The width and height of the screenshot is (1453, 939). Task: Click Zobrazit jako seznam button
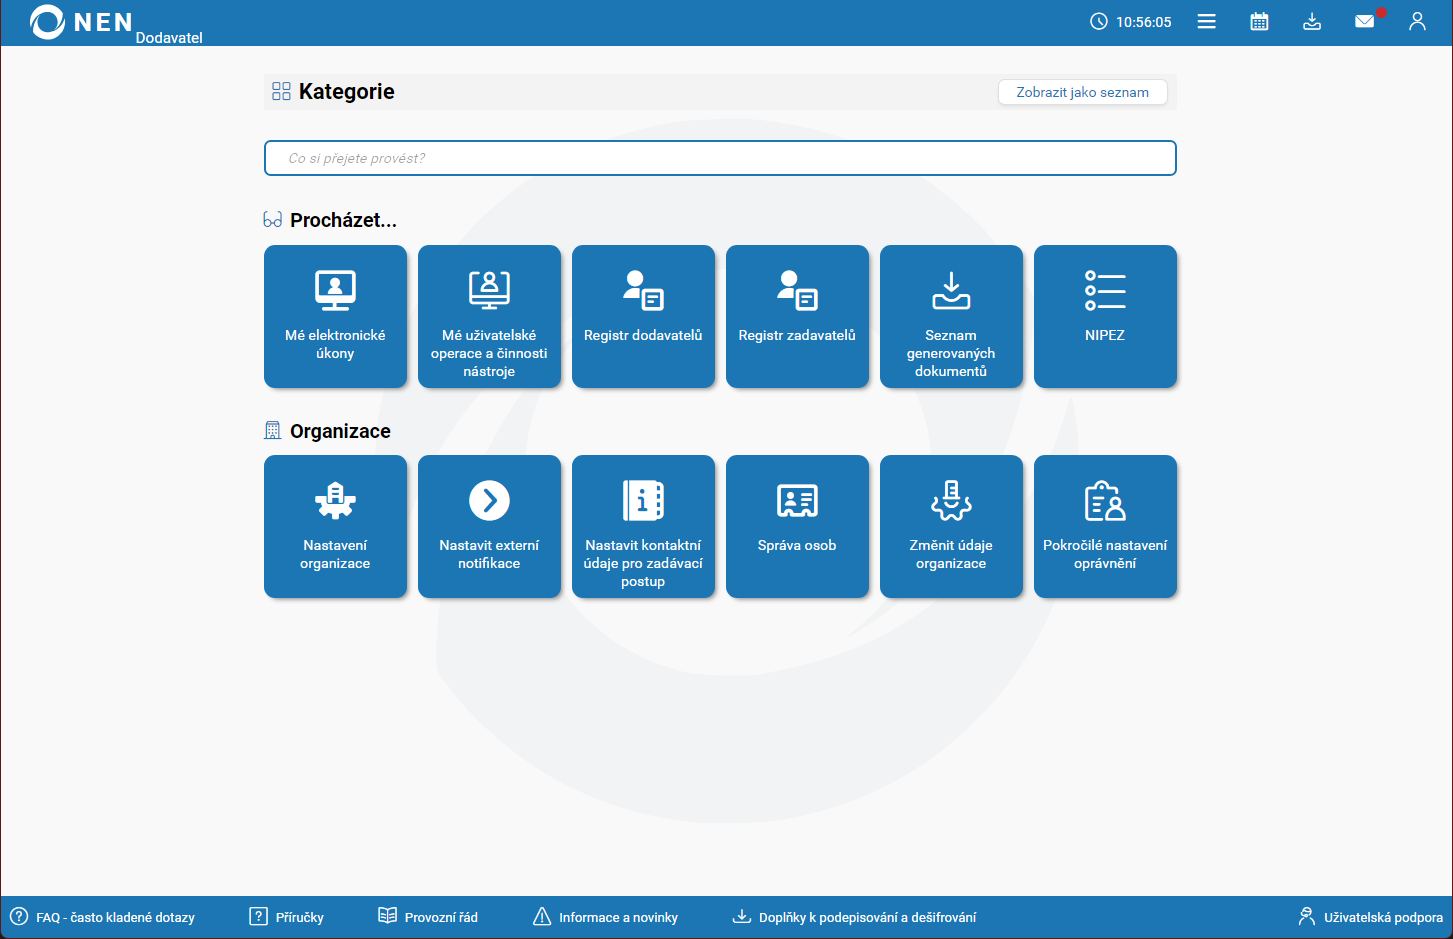[1082, 92]
